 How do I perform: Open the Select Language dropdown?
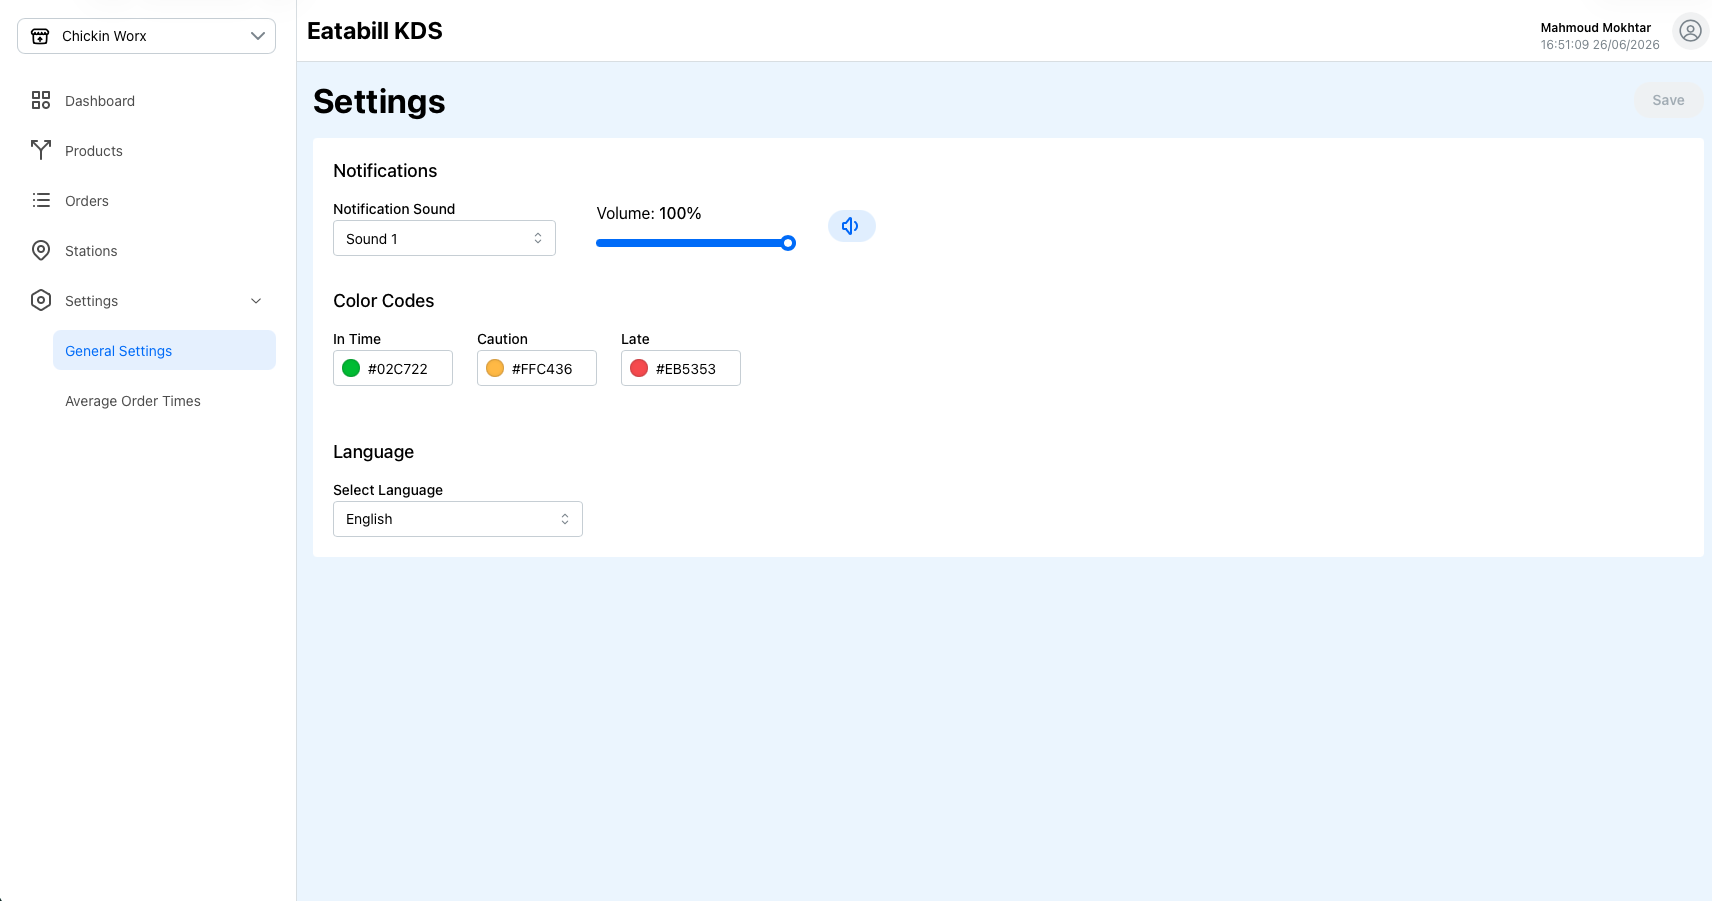[458, 519]
